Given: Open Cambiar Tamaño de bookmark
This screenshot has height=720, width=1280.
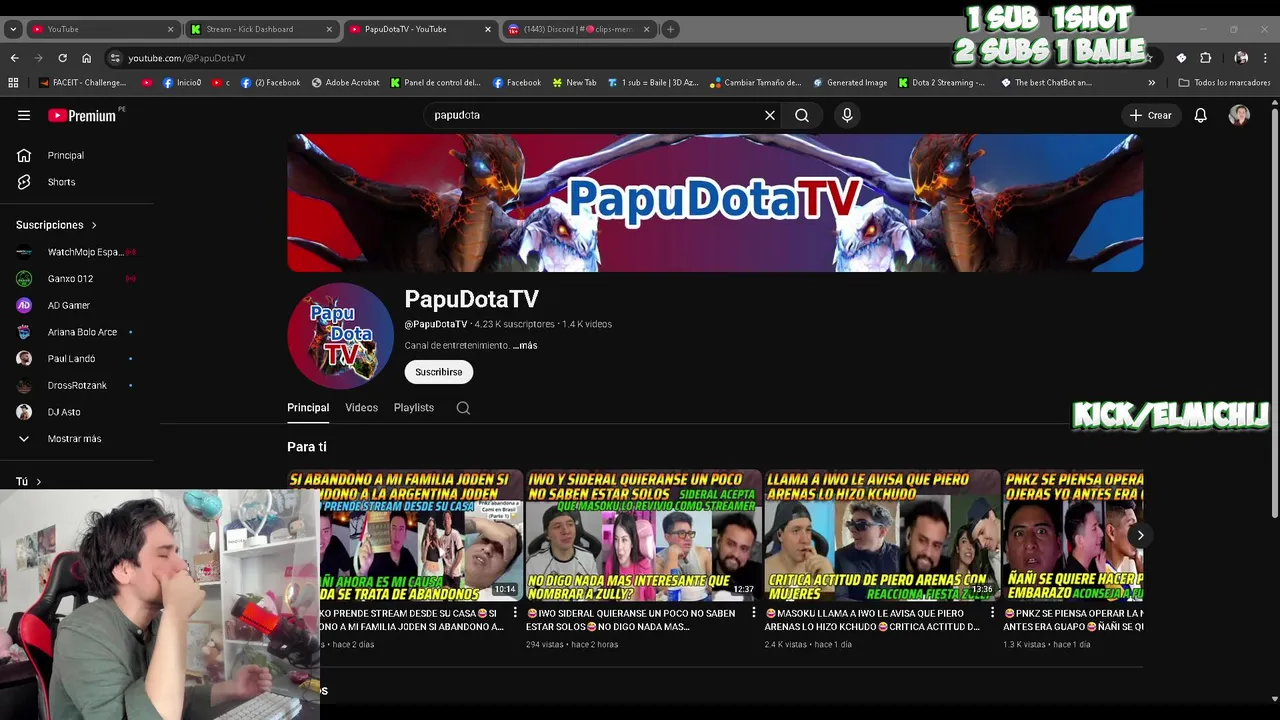Looking at the screenshot, I should 756,83.
